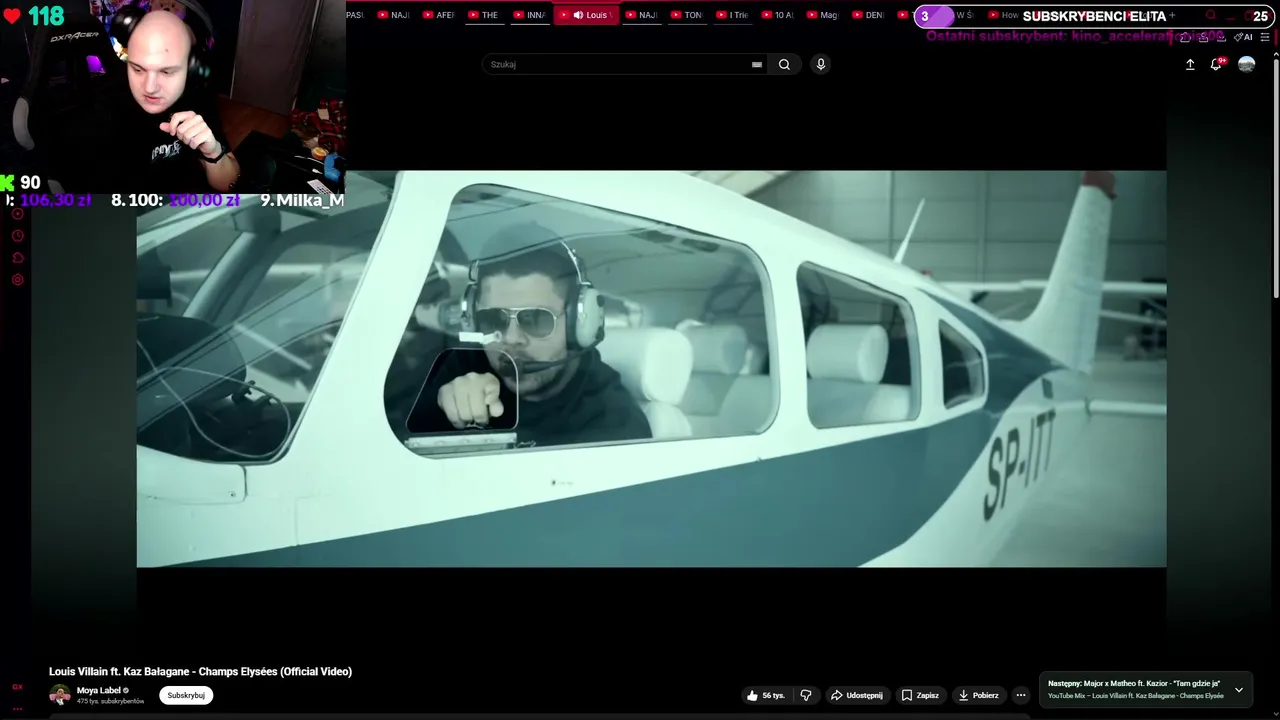Click the video player frame
Screen dimensions: 1280x720
pos(651,369)
